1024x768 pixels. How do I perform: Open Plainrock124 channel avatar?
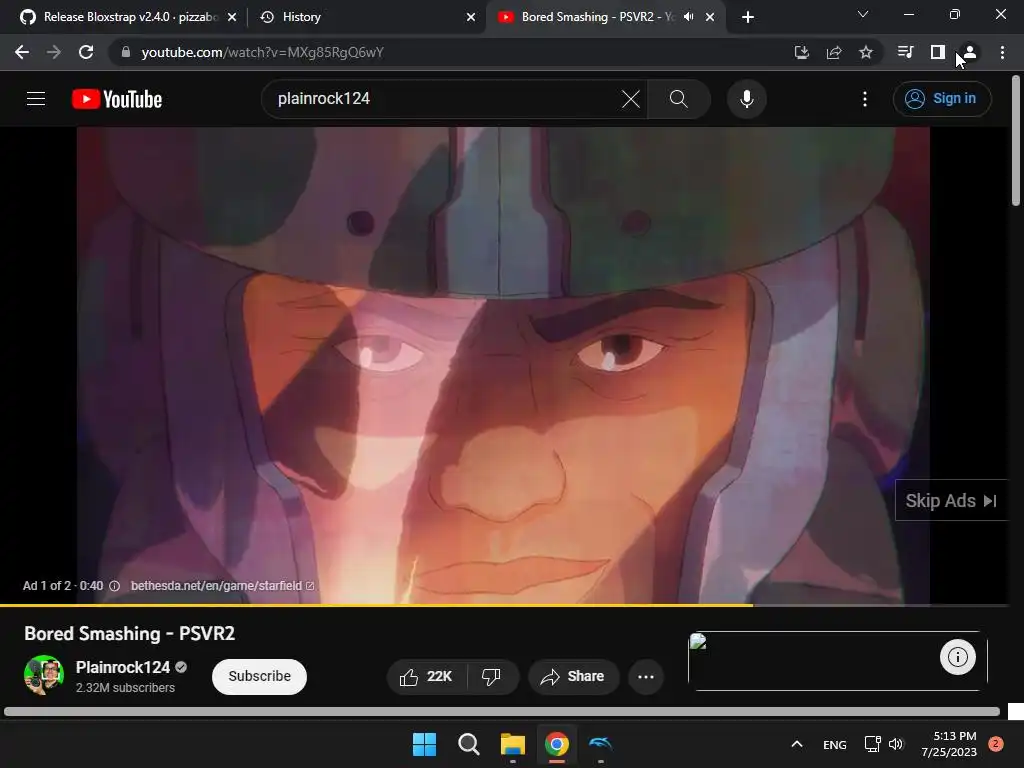44,675
